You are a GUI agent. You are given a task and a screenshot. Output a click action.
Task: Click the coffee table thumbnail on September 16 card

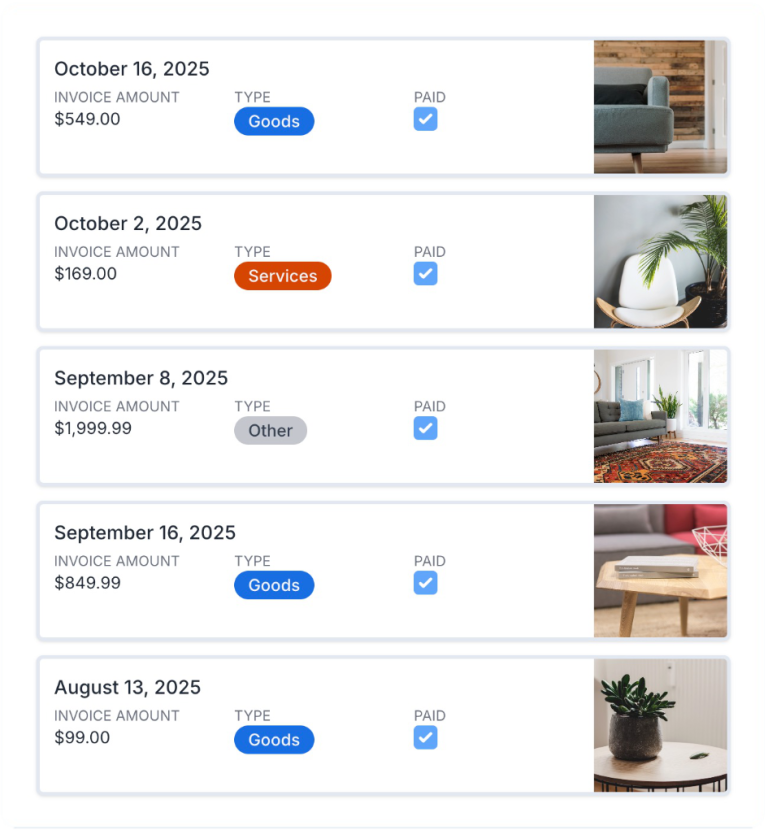point(660,569)
